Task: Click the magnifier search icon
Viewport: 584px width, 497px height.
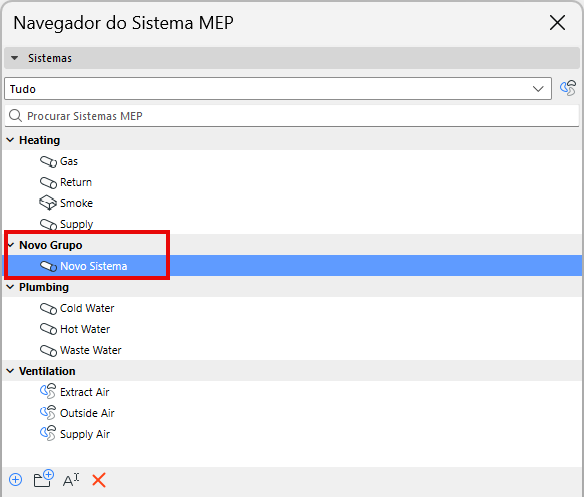Action: 15,115
